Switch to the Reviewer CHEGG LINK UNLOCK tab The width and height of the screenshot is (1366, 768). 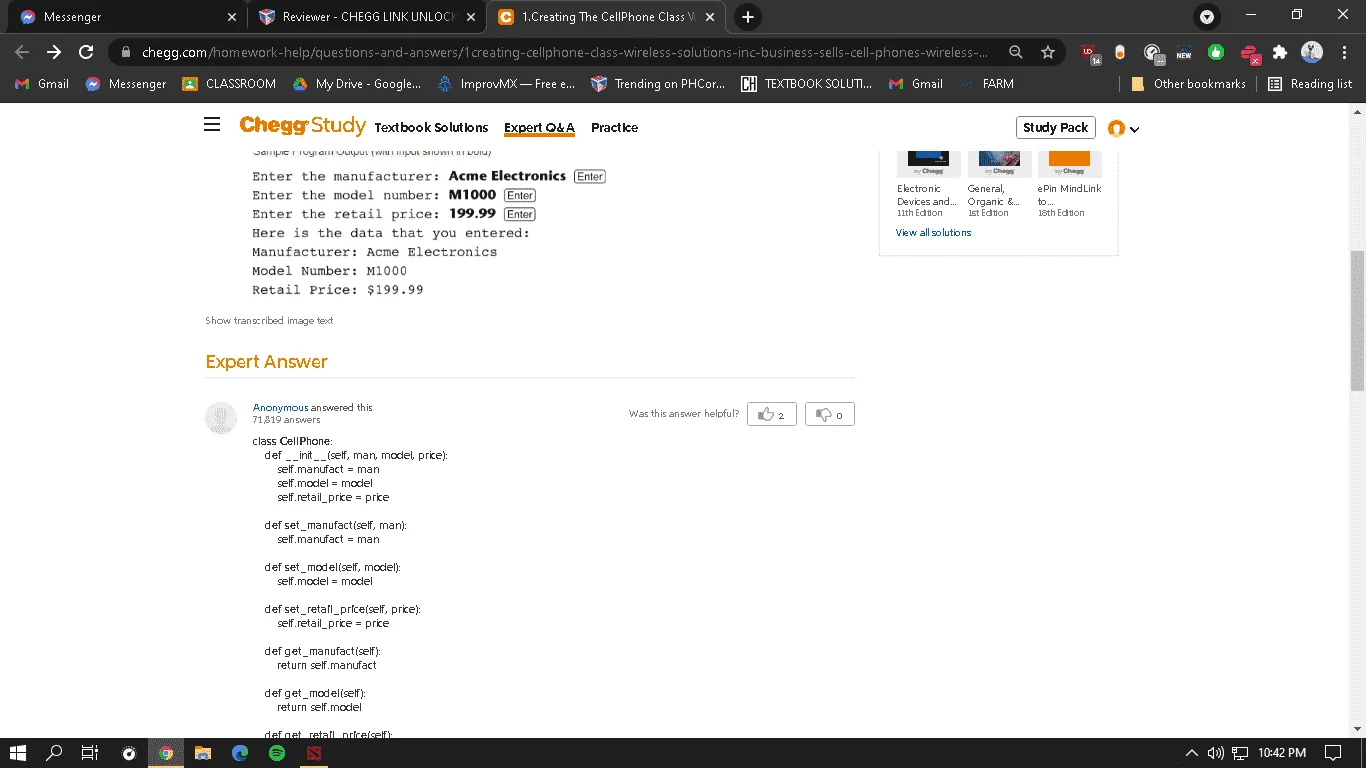pos(367,17)
